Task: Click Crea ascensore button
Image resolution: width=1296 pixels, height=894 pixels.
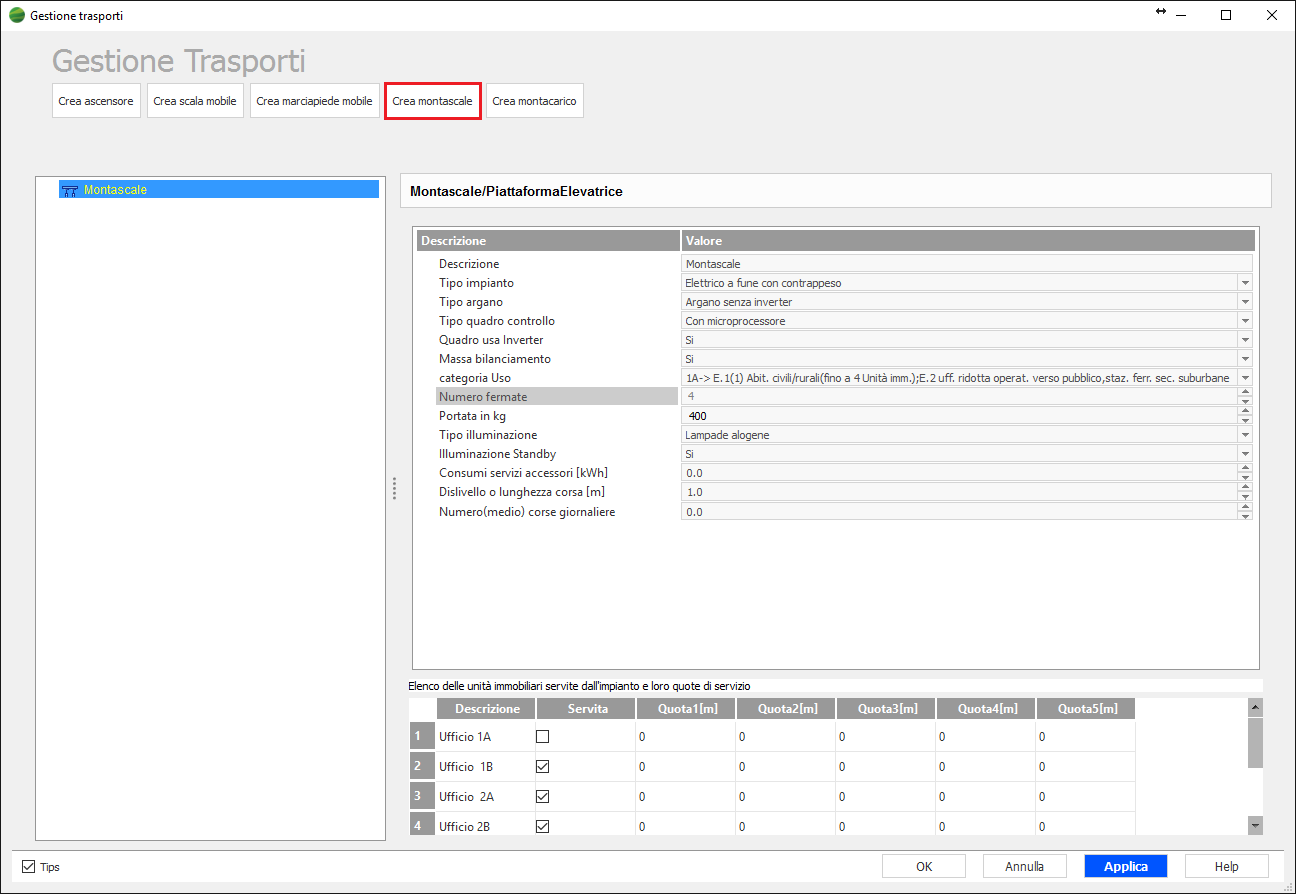Action: [x=95, y=101]
